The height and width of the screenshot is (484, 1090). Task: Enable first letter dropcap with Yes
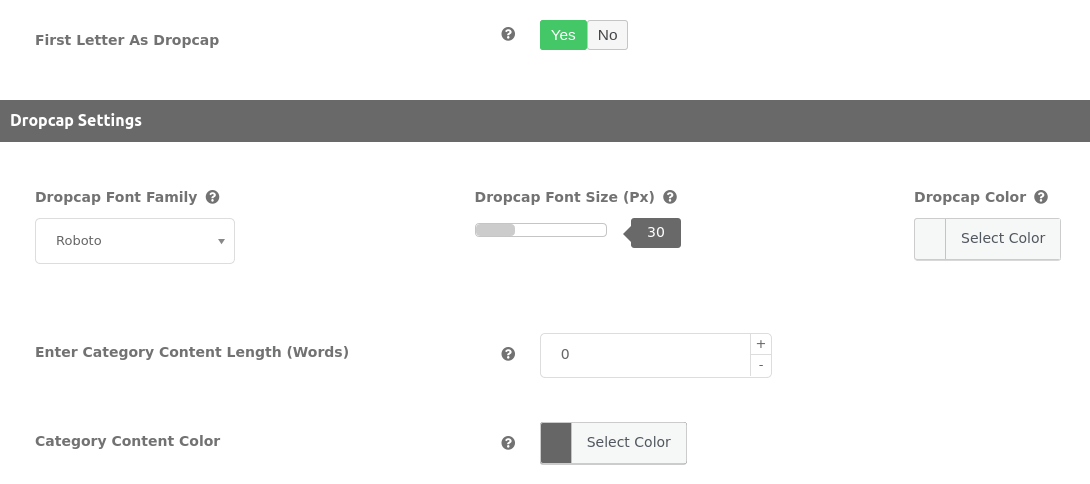[563, 35]
